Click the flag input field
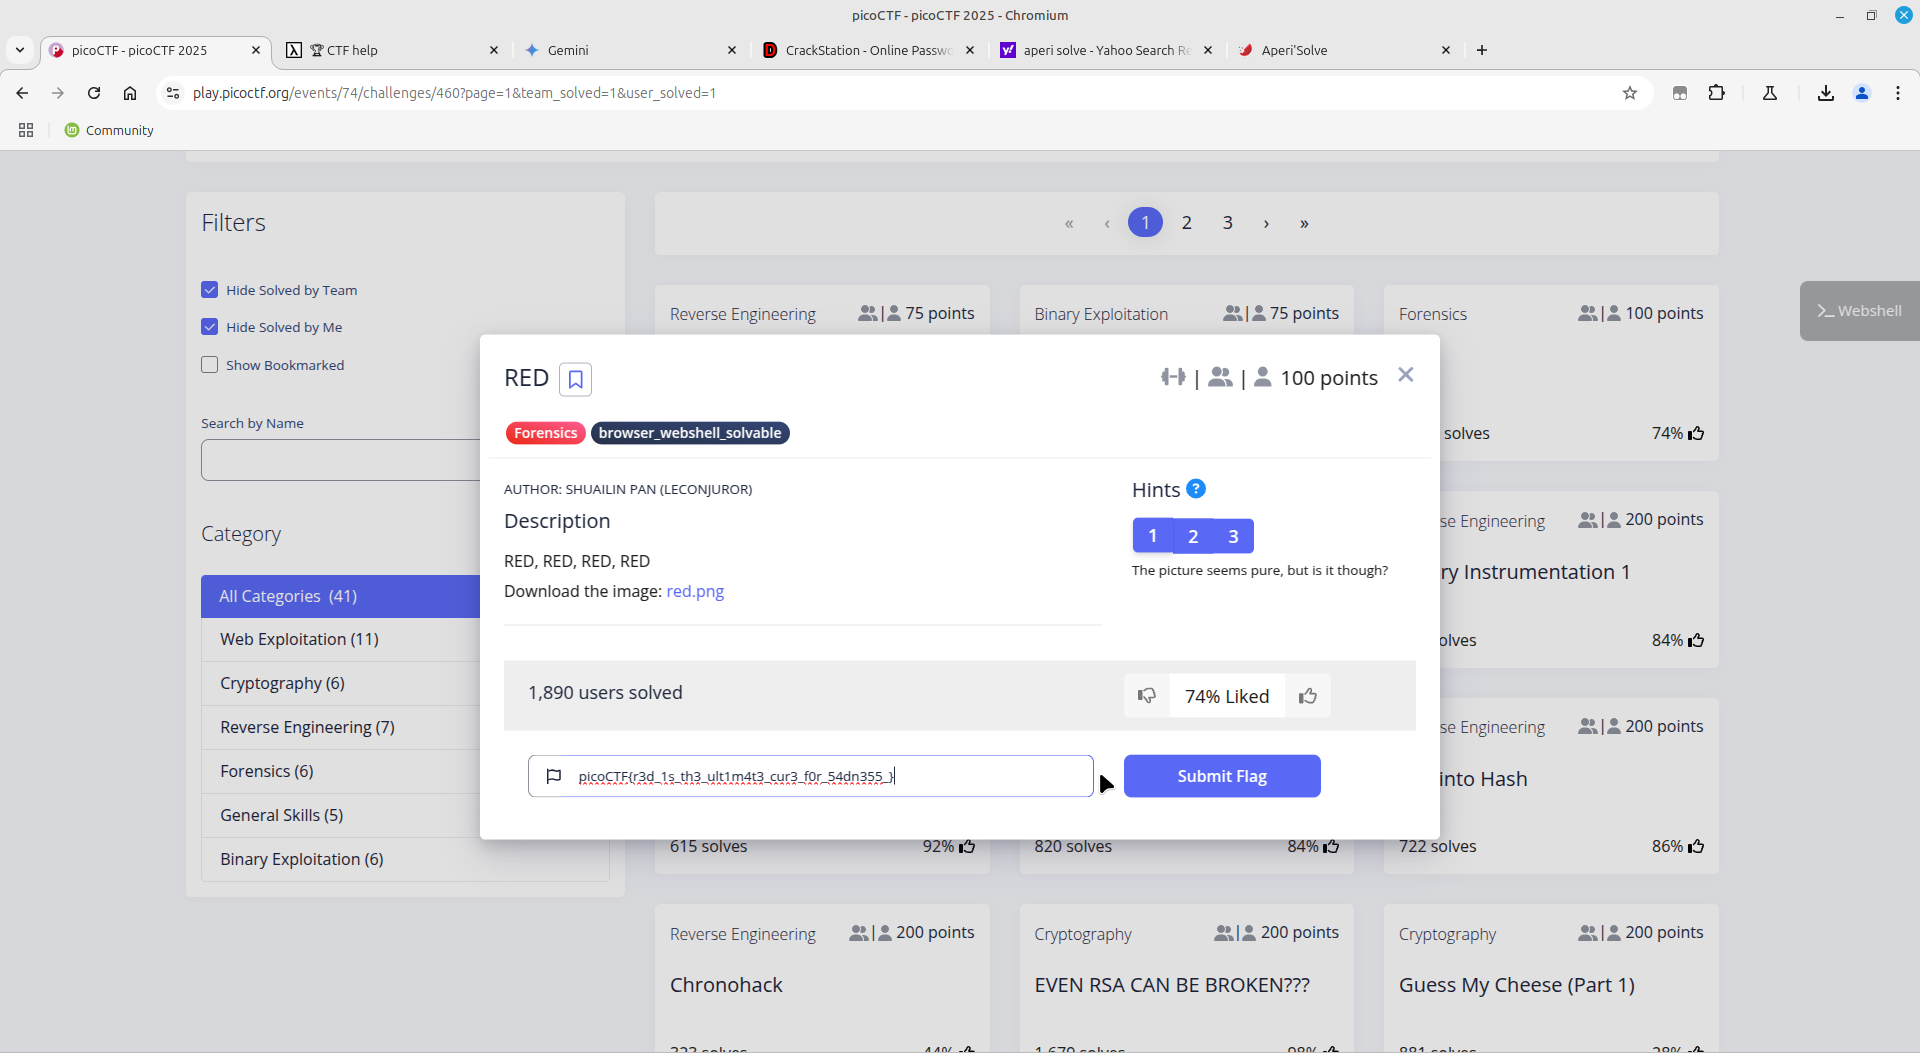The image size is (1920, 1053). [x=810, y=776]
